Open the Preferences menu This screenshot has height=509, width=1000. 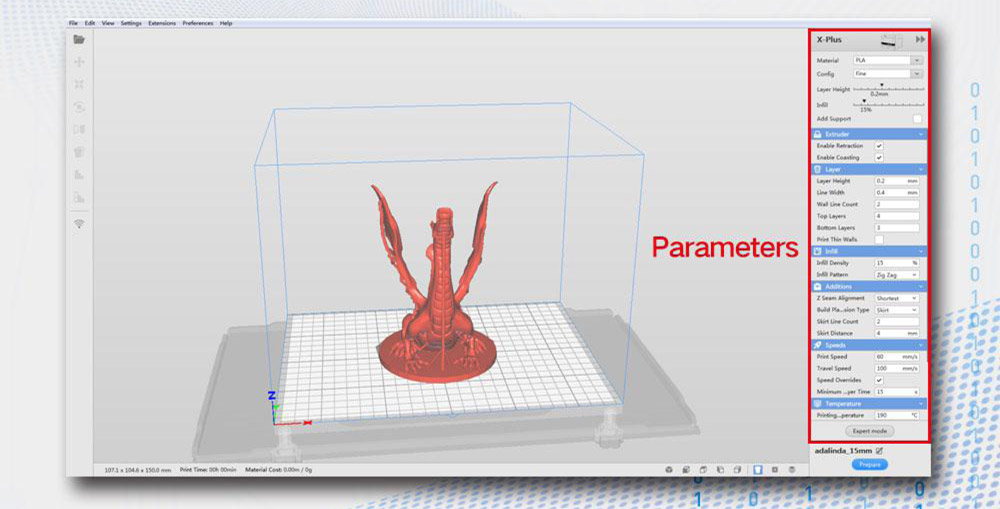click(x=197, y=23)
